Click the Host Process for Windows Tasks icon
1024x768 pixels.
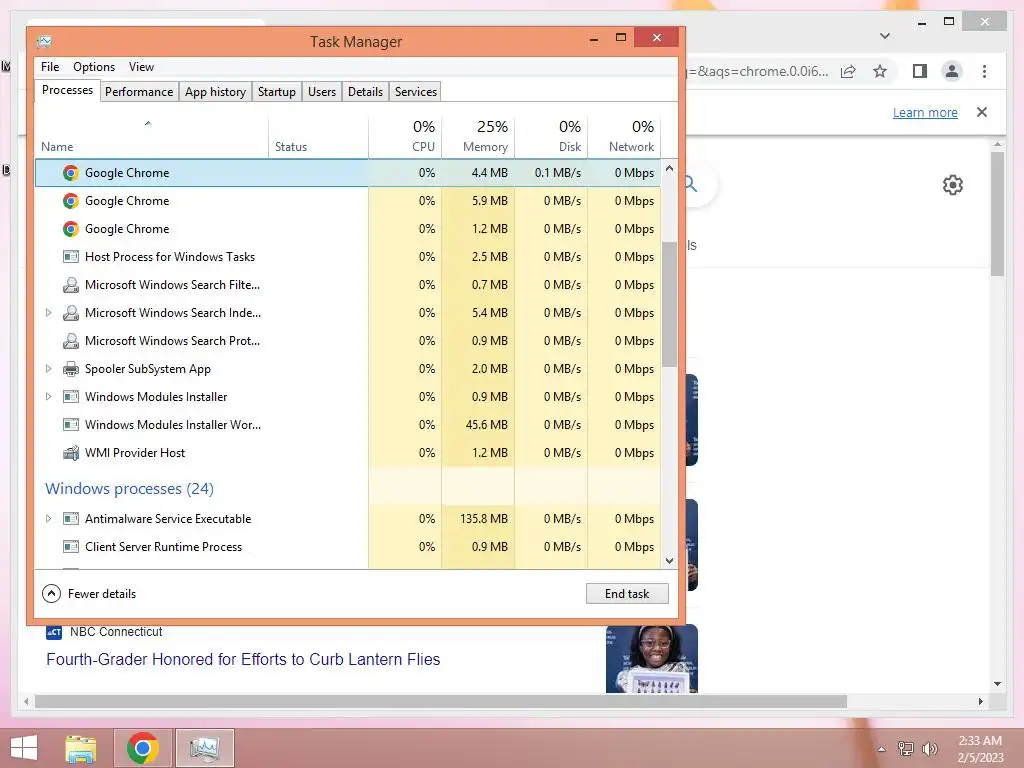[71, 257]
